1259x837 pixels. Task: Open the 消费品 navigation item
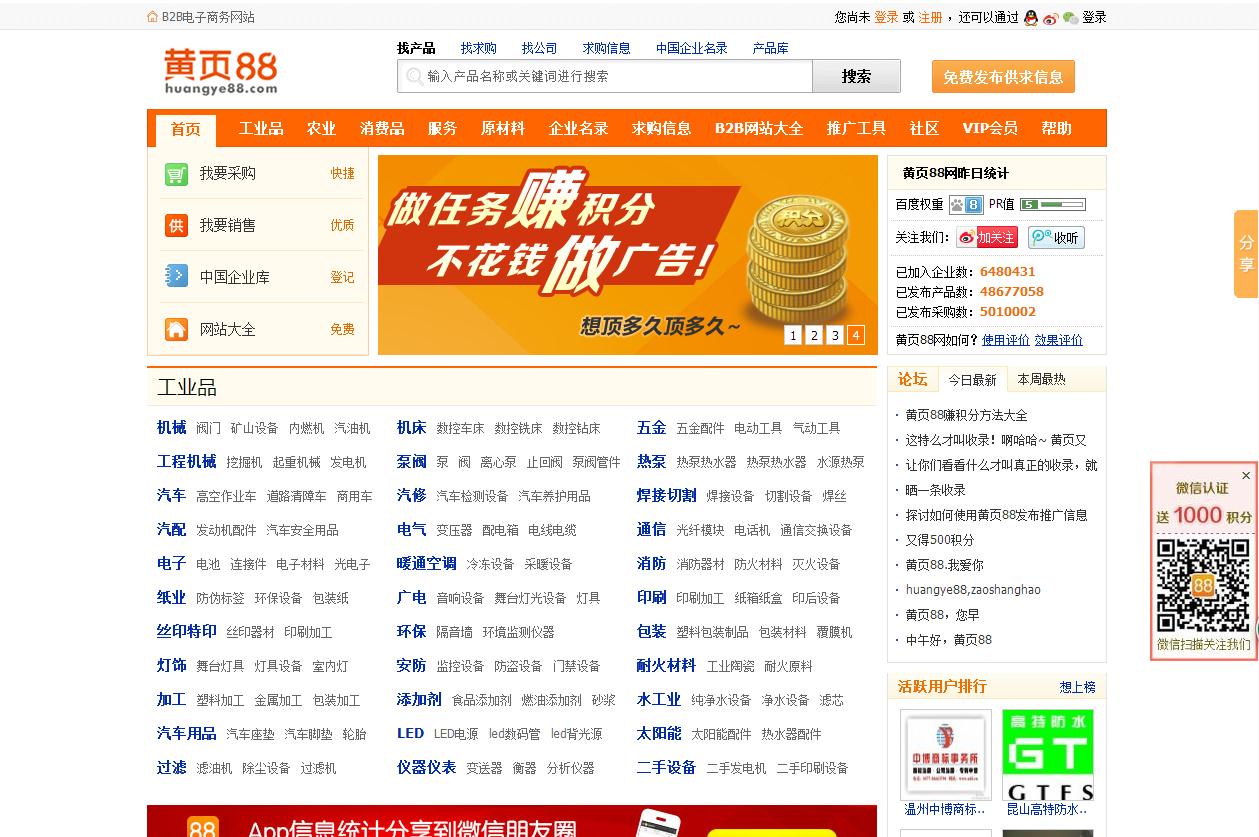tap(382, 128)
